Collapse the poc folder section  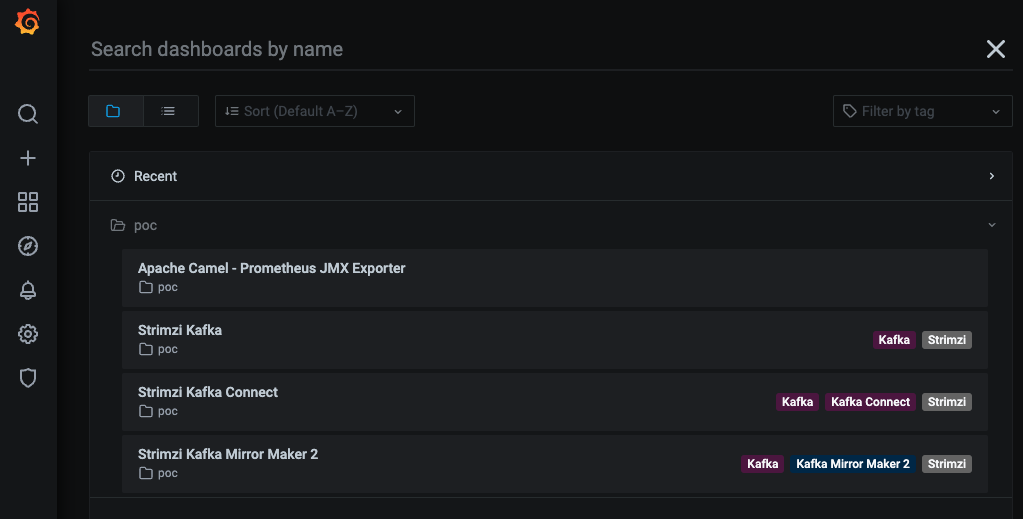pos(551,225)
